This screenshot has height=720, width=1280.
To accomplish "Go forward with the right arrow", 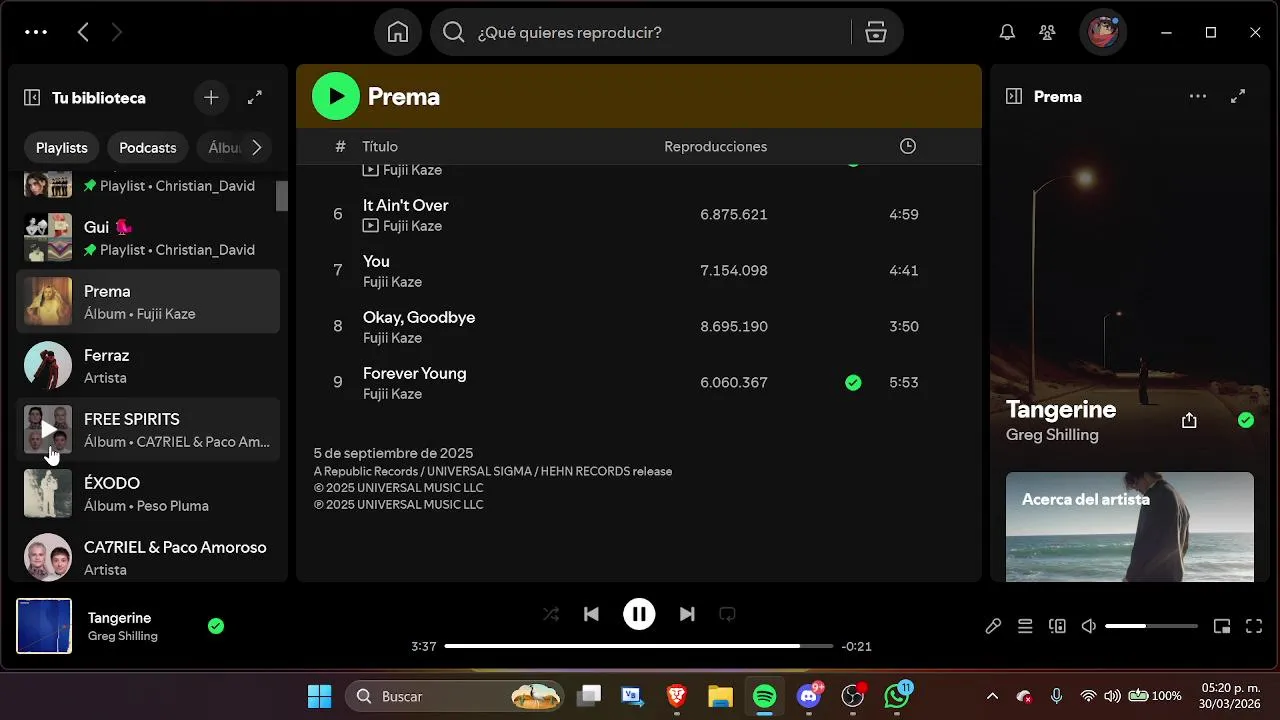I will click(116, 32).
